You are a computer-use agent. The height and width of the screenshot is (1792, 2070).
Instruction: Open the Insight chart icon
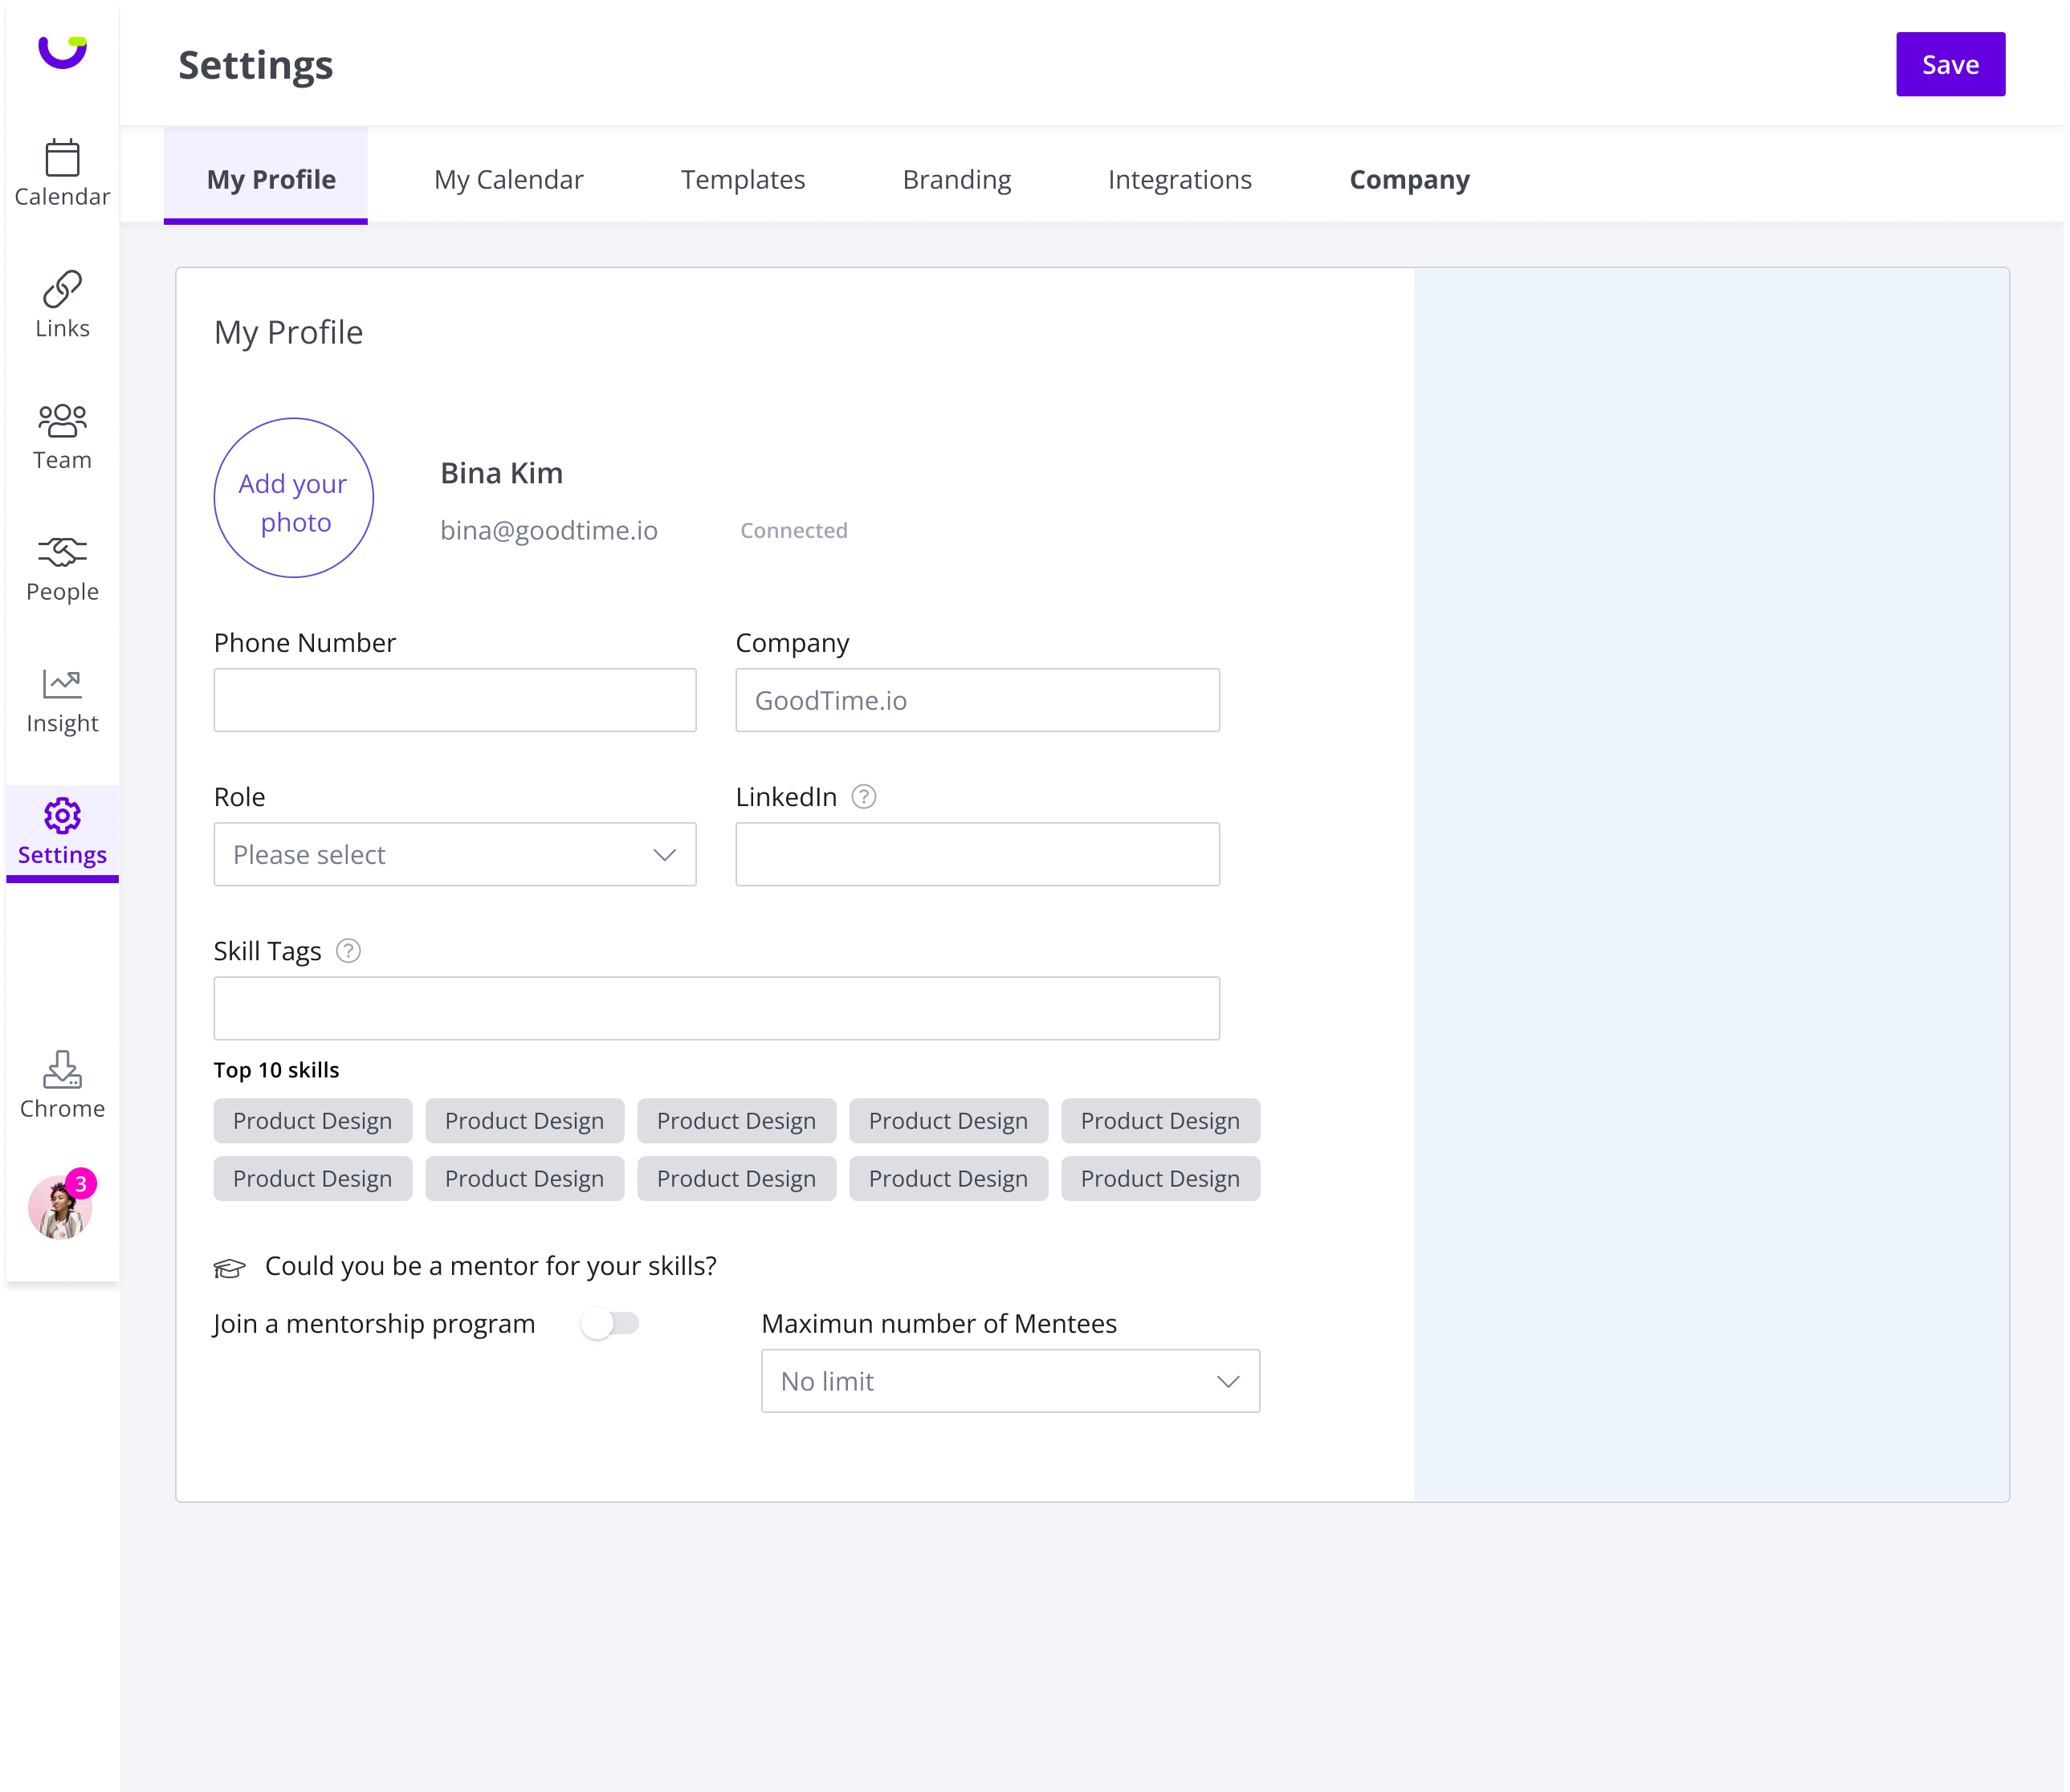(62, 684)
